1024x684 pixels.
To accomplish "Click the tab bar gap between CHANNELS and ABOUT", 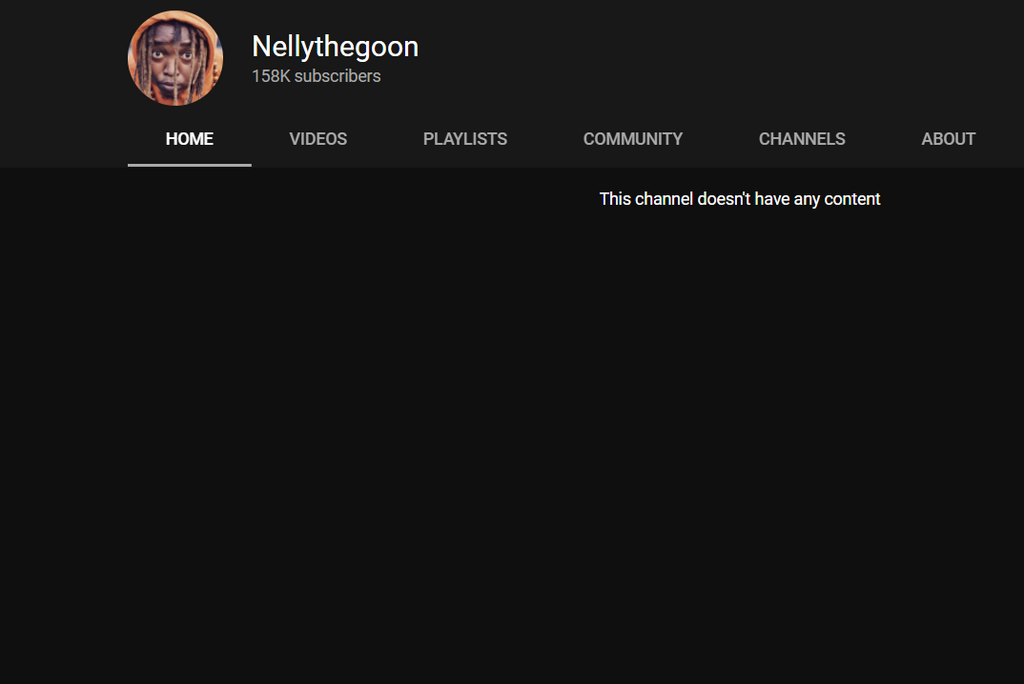I will click(x=883, y=139).
